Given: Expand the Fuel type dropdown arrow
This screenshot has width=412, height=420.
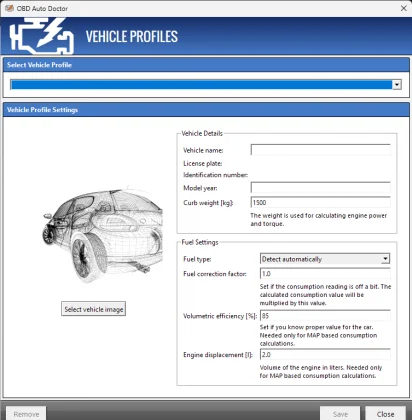Looking at the screenshot, I should coord(385,259).
